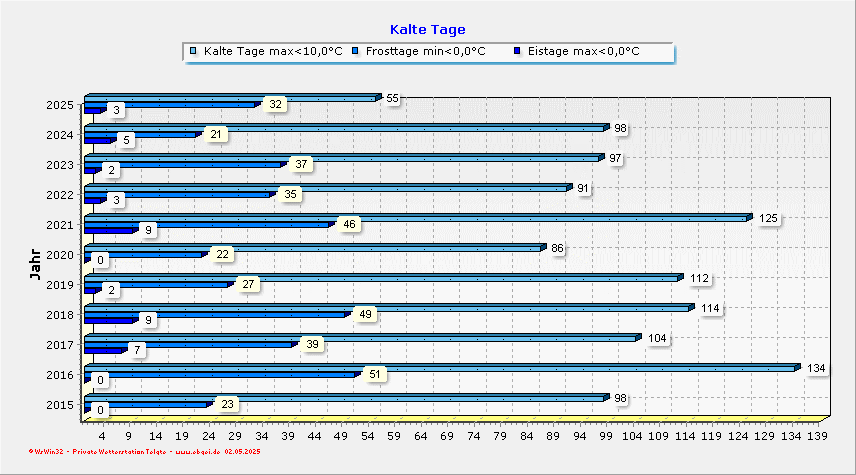Click the 2022 cold days value 91
This screenshot has height=475, width=856.
coord(583,188)
